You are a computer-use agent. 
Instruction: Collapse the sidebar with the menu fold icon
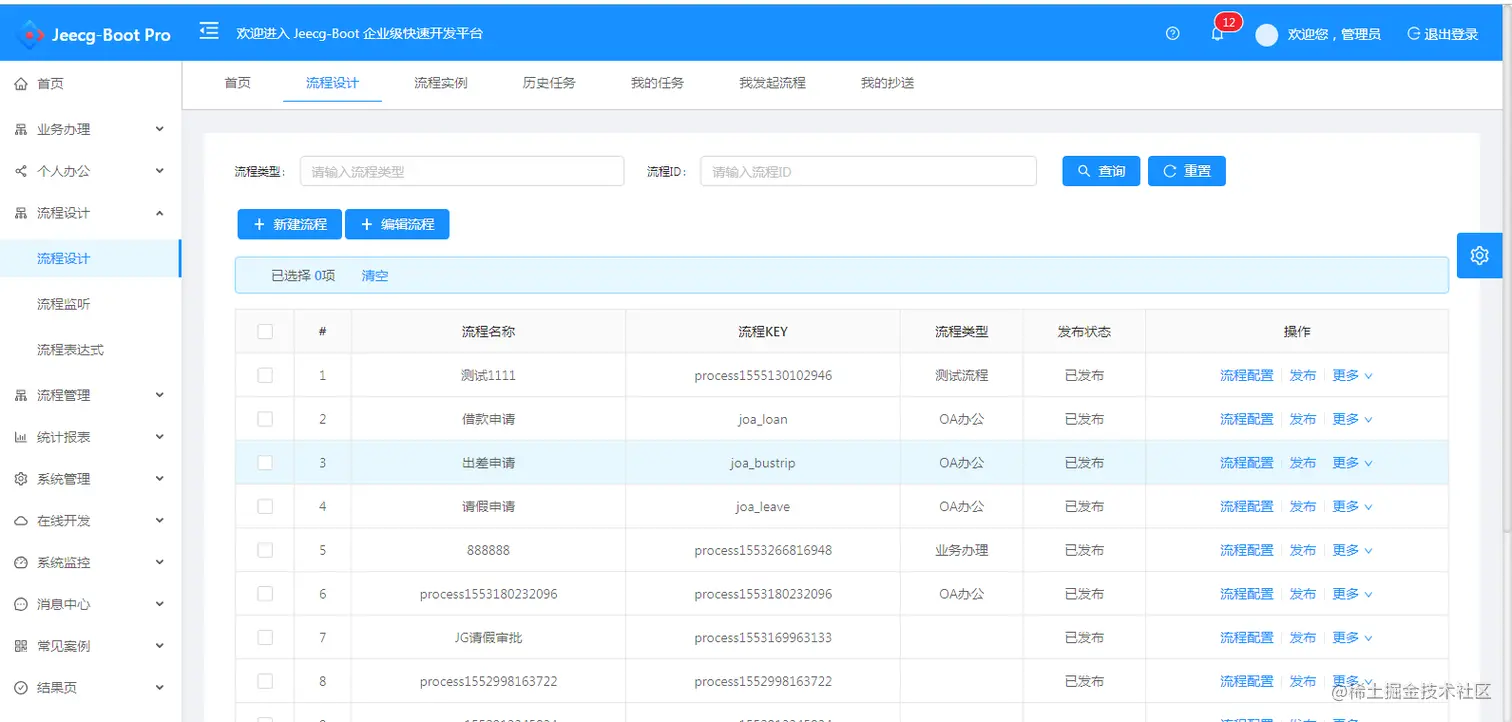(x=209, y=31)
